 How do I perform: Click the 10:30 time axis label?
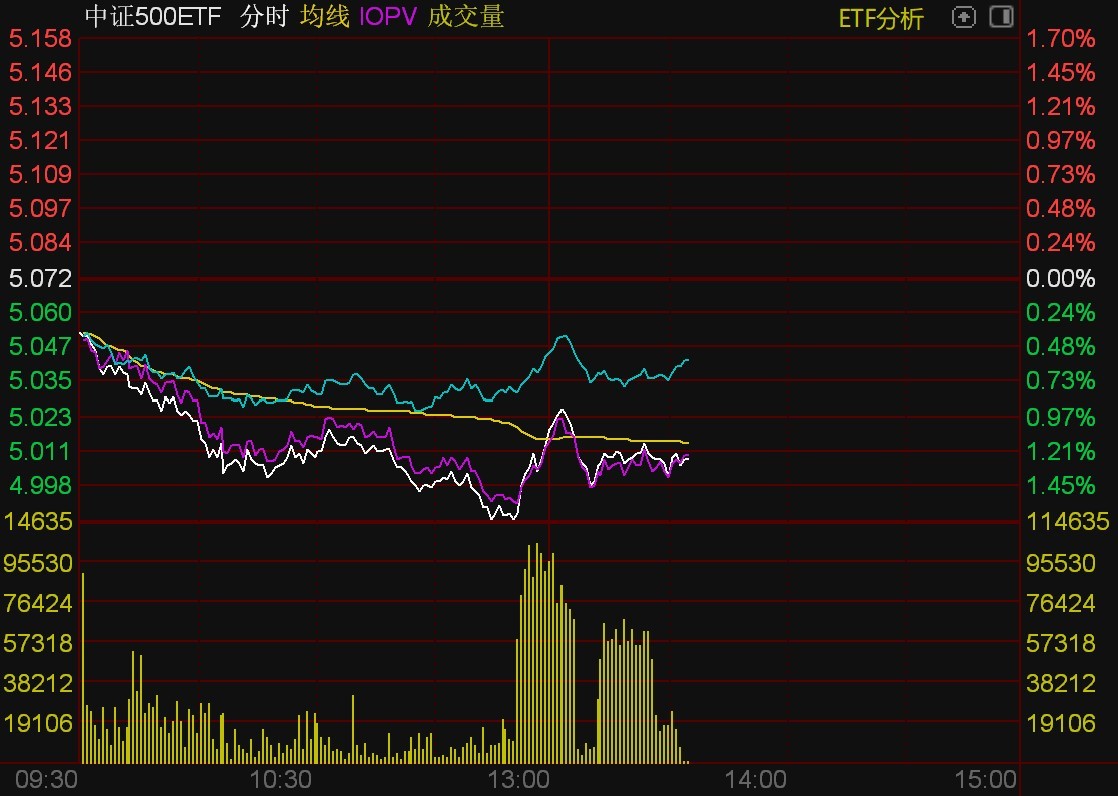coord(280,779)
